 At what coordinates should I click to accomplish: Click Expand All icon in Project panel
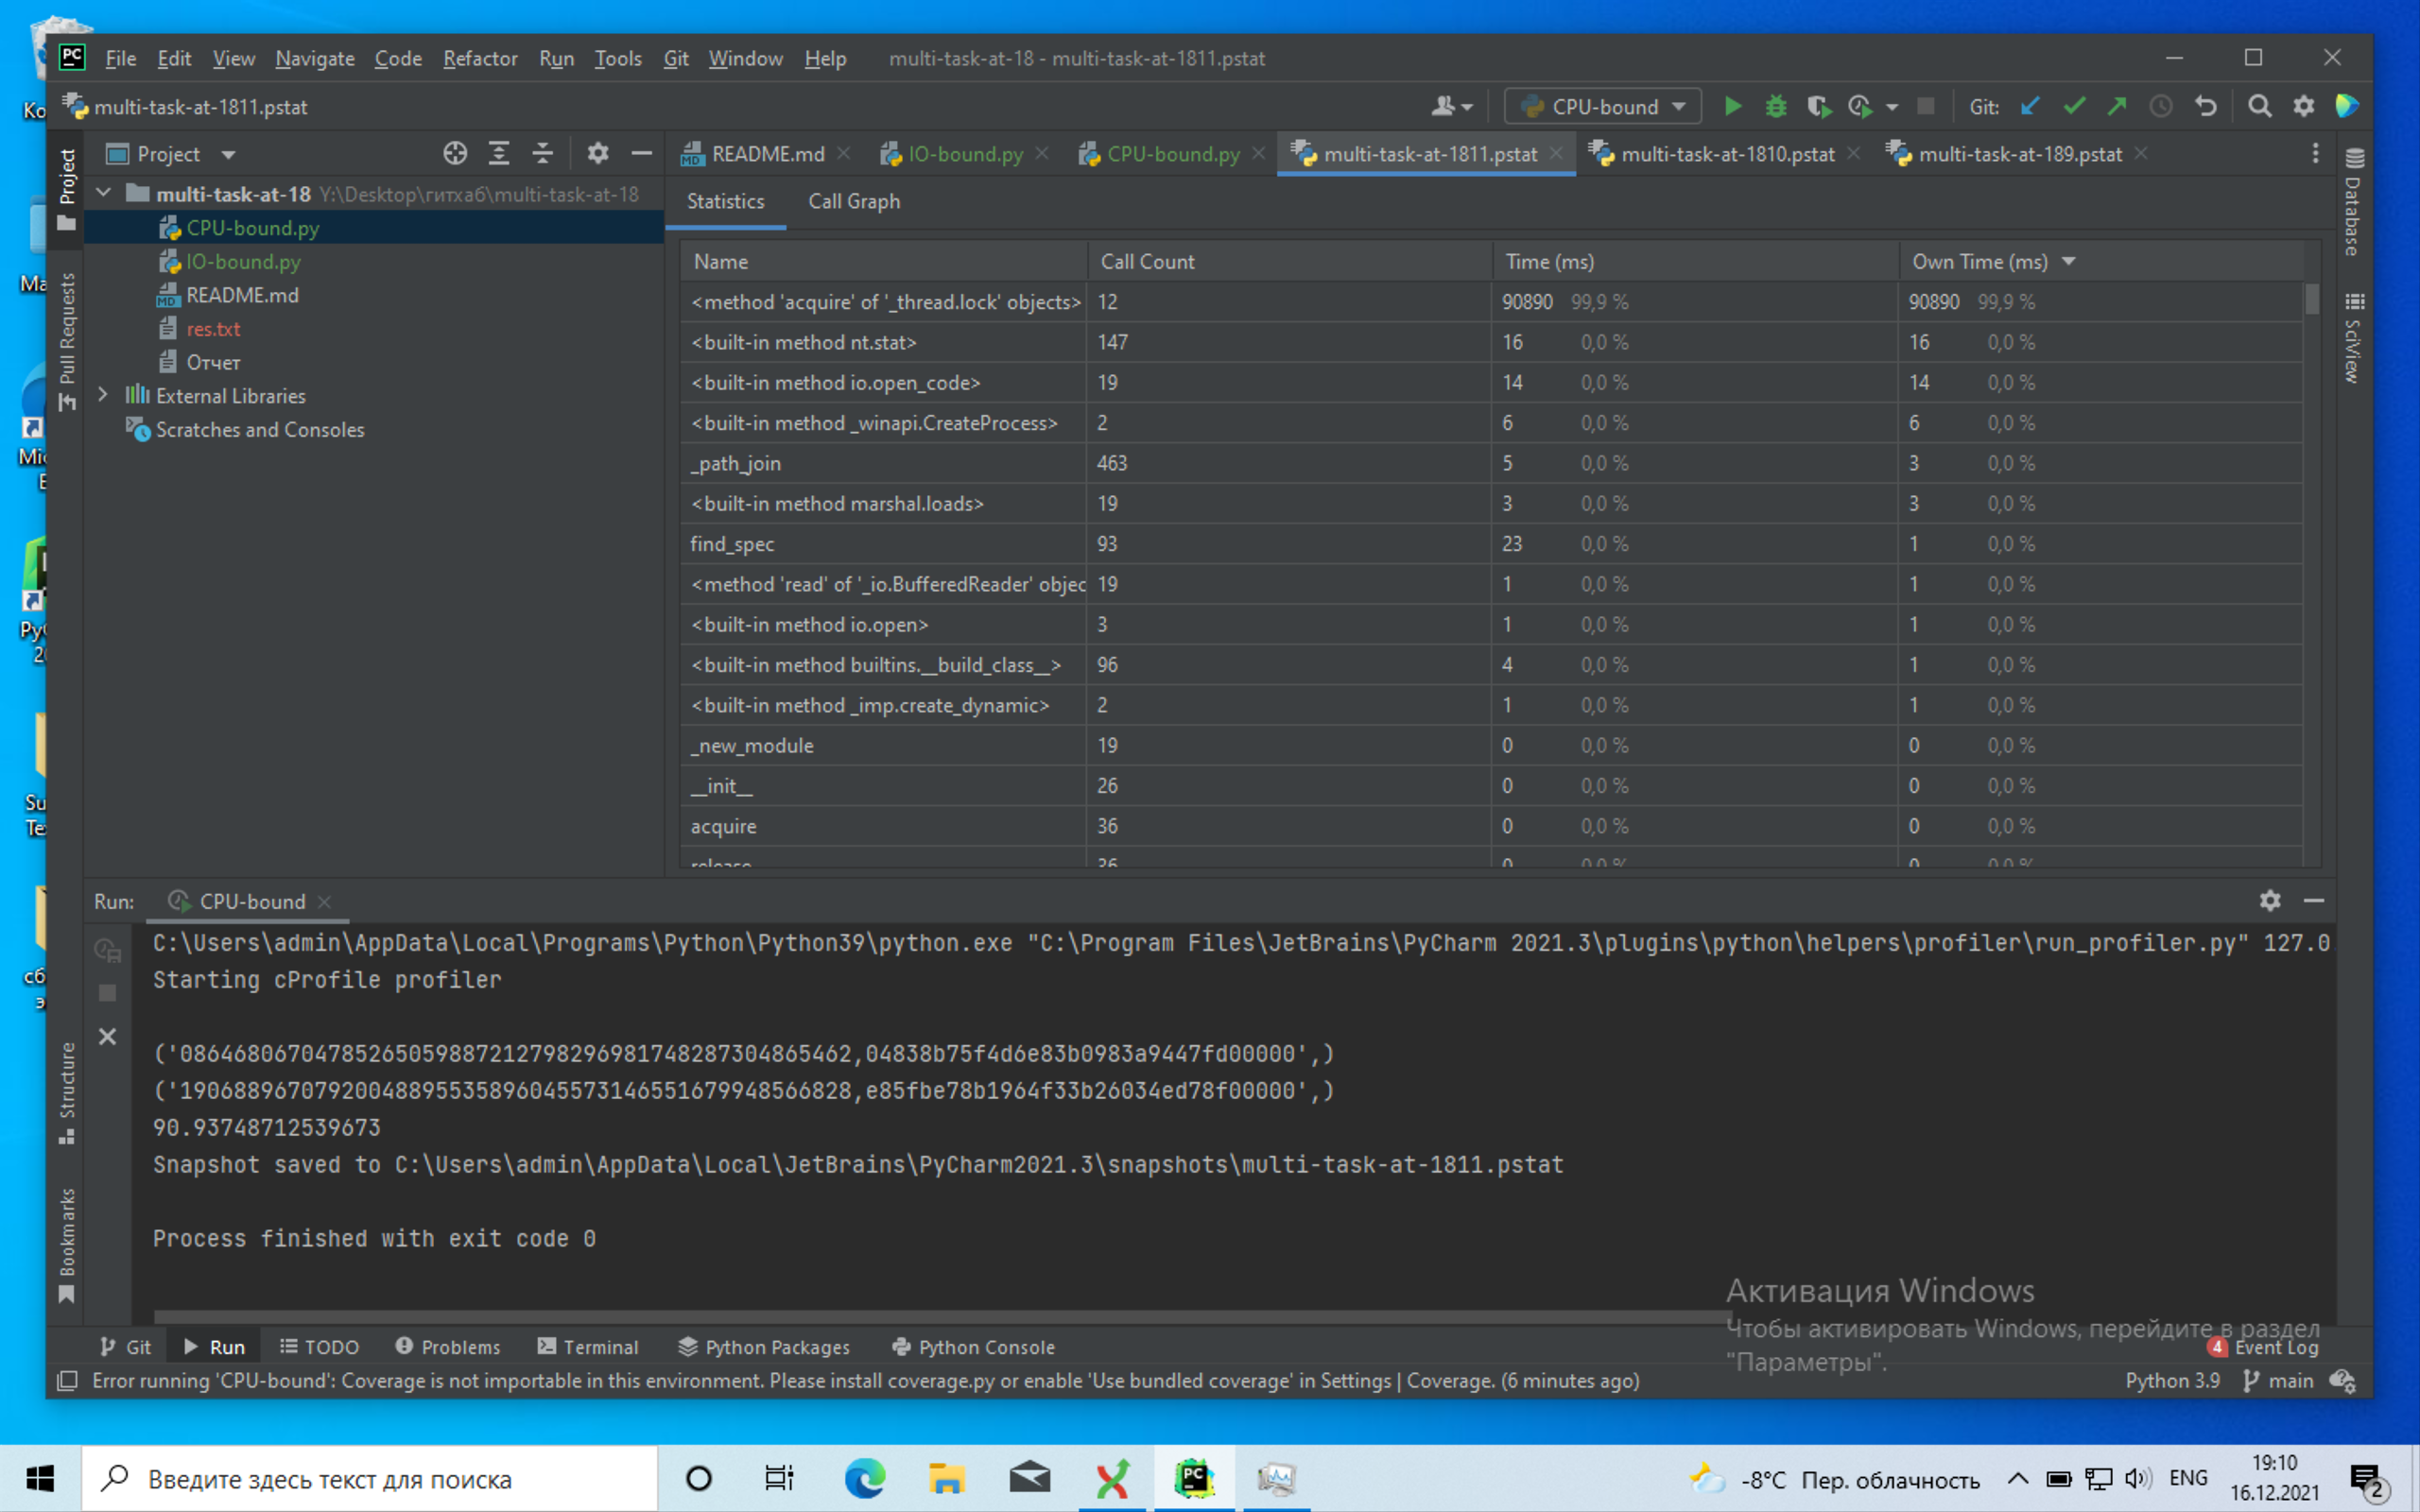499,153
